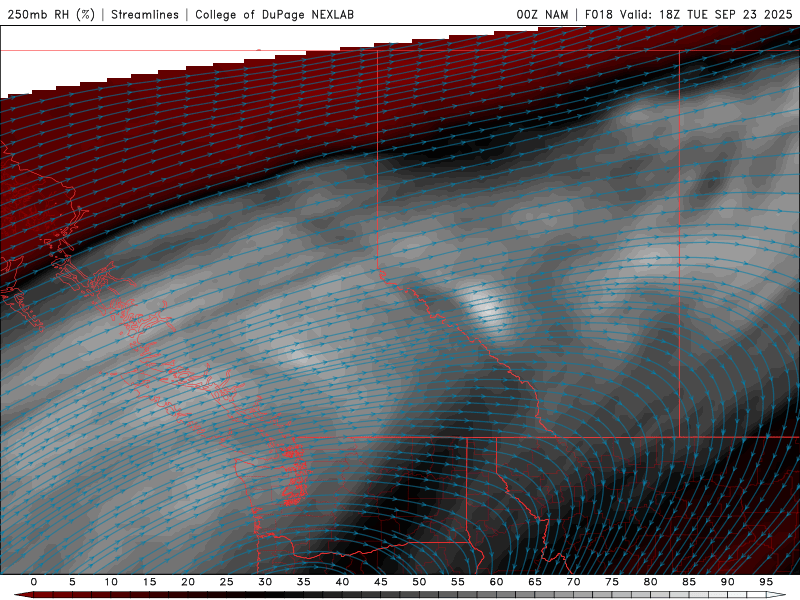Select the '15' colorbar value label
This screenshot has width=800, height=600.
tap(149, 582)
